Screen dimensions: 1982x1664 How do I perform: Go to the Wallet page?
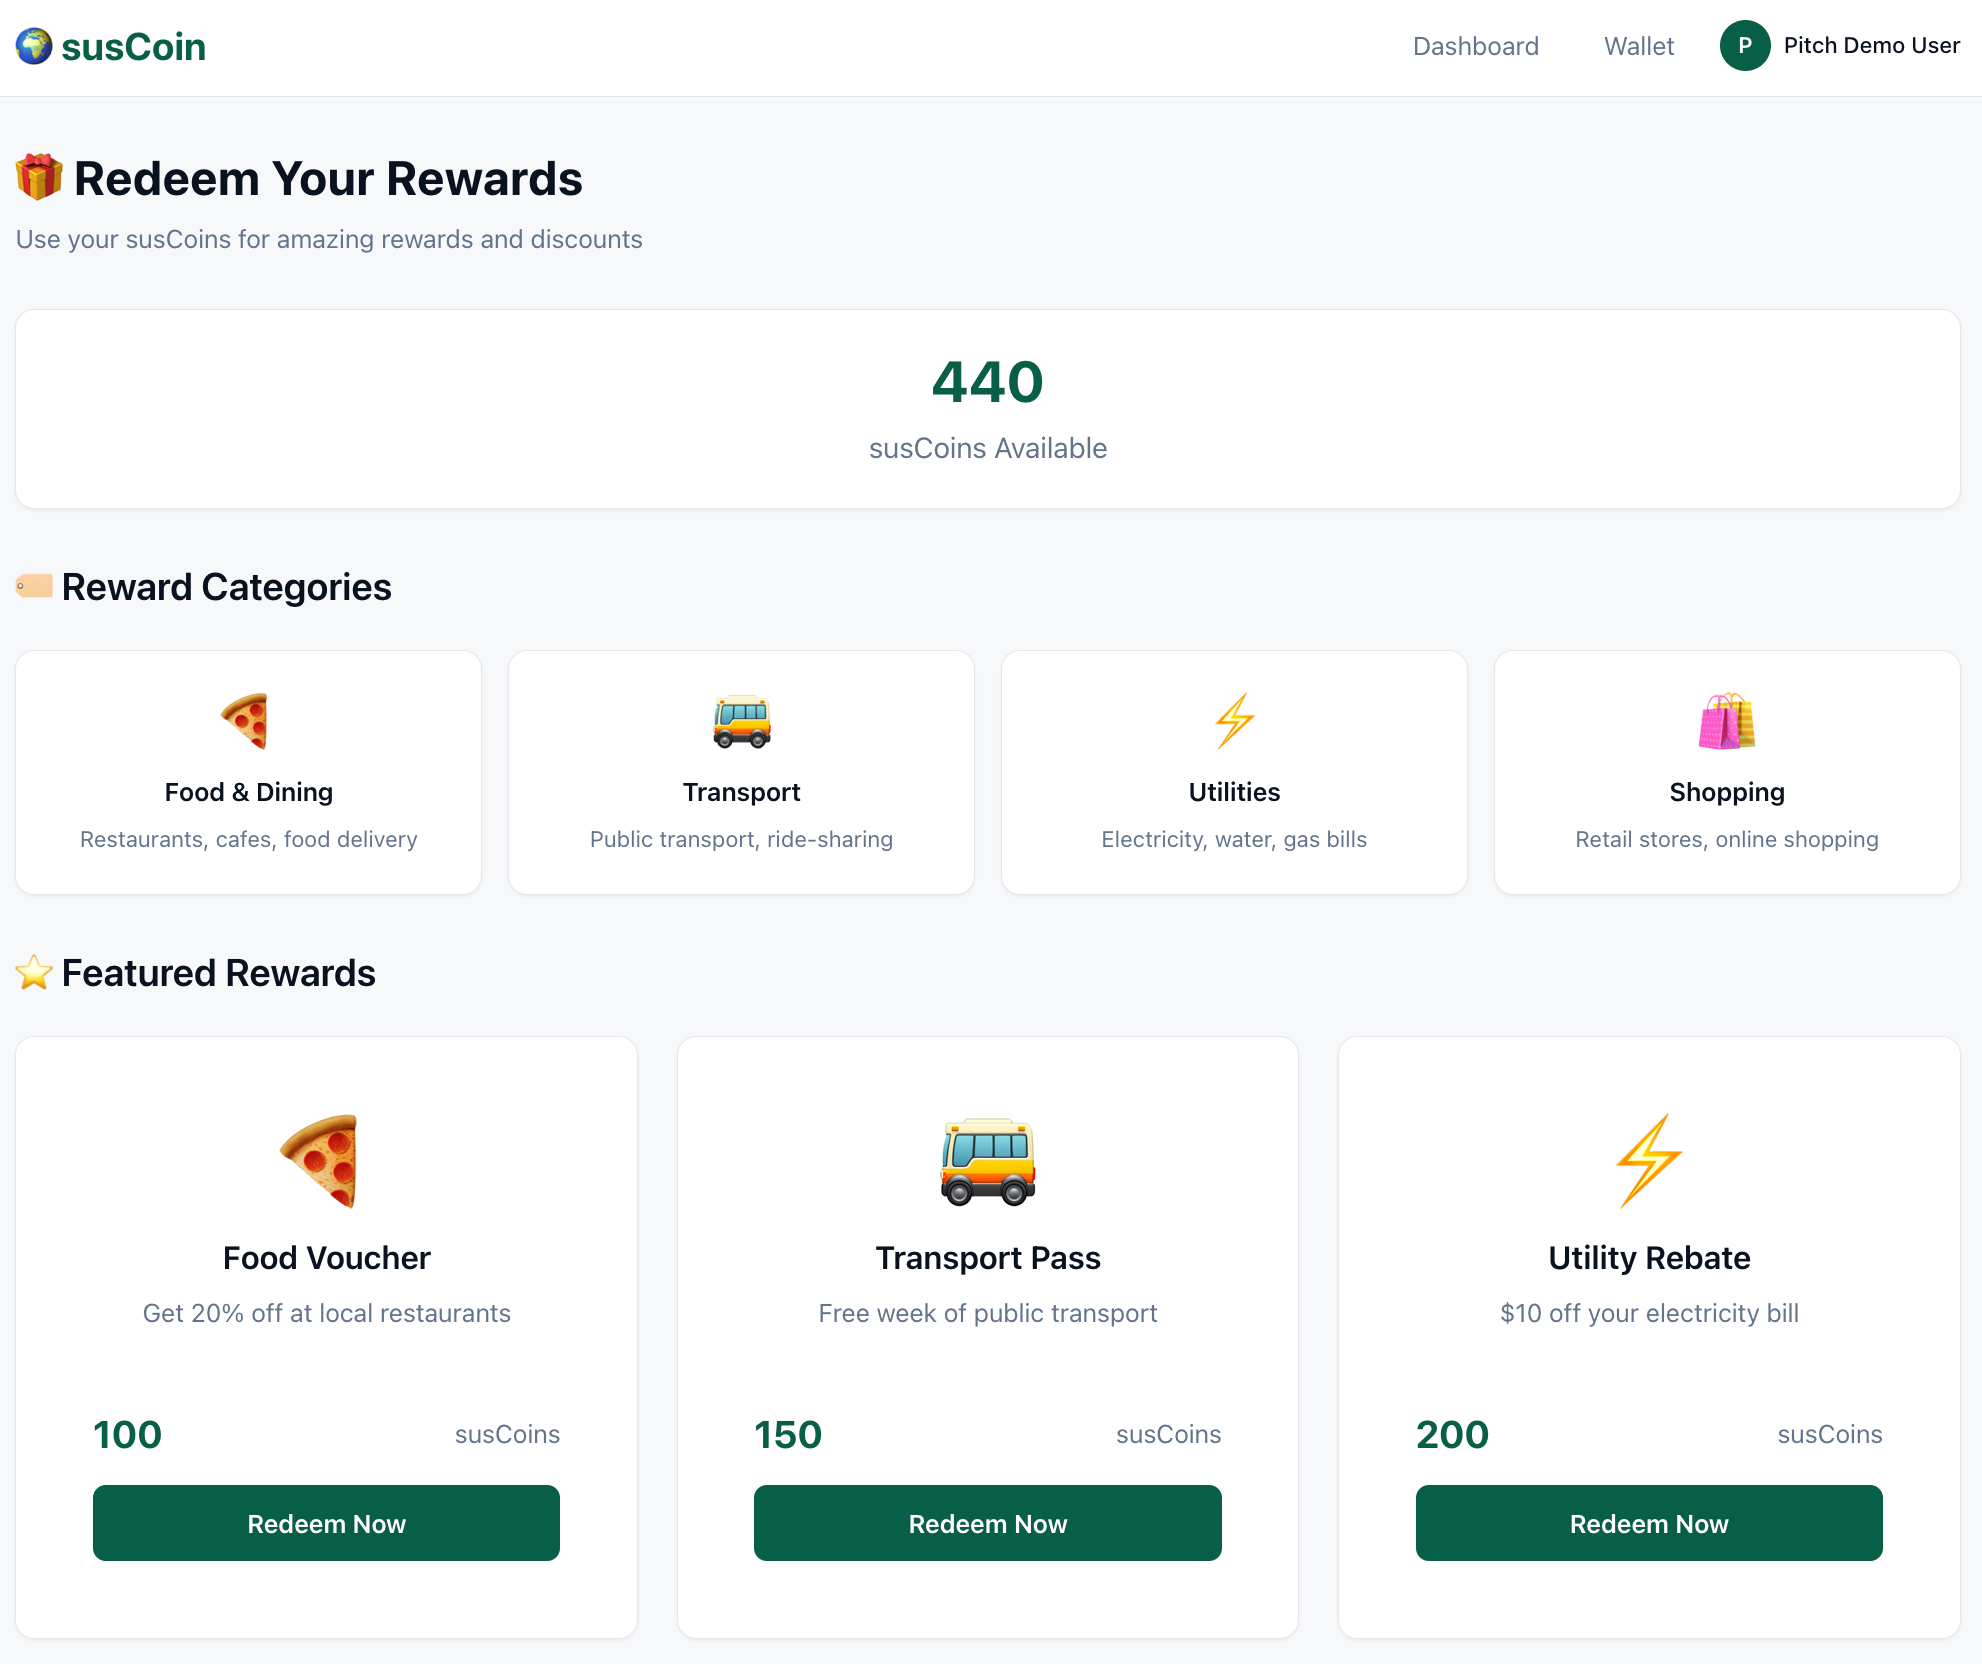[x=1638, y=46]
